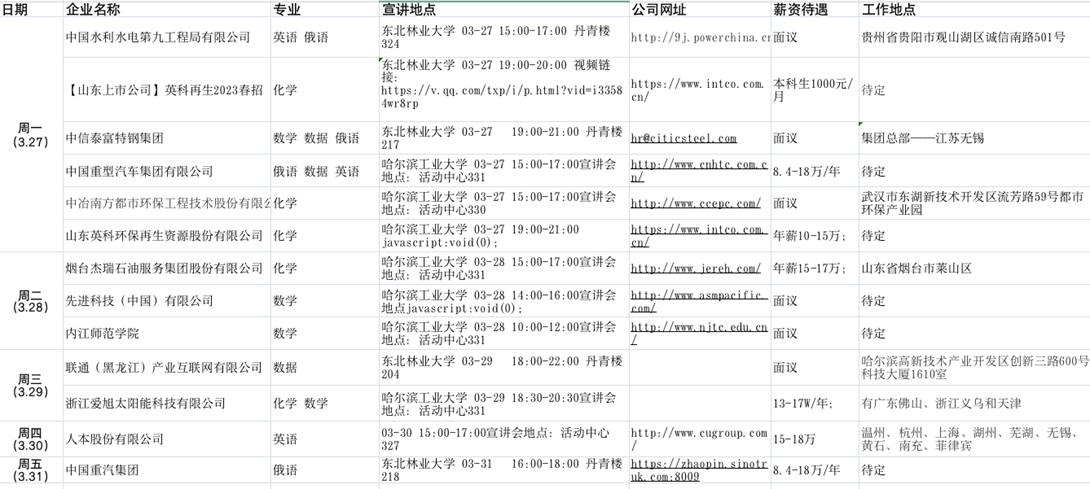The width and height of the screenshot is (1090, 489).
Task: Click the 山东省烟台市莱山区 work location cell
Action: (917, 269)
